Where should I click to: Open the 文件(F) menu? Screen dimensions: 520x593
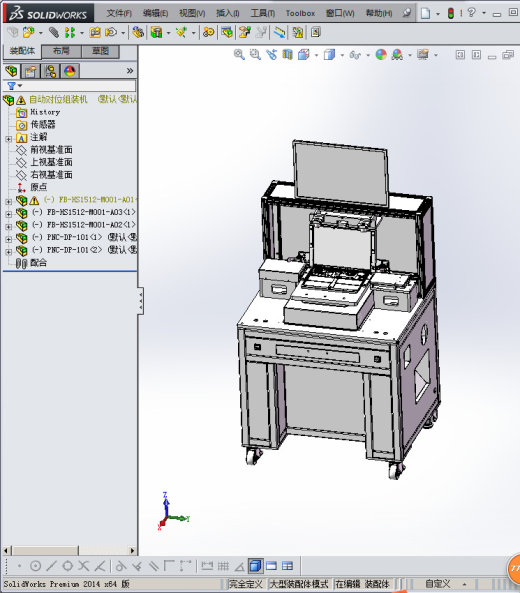coord(119,13)
